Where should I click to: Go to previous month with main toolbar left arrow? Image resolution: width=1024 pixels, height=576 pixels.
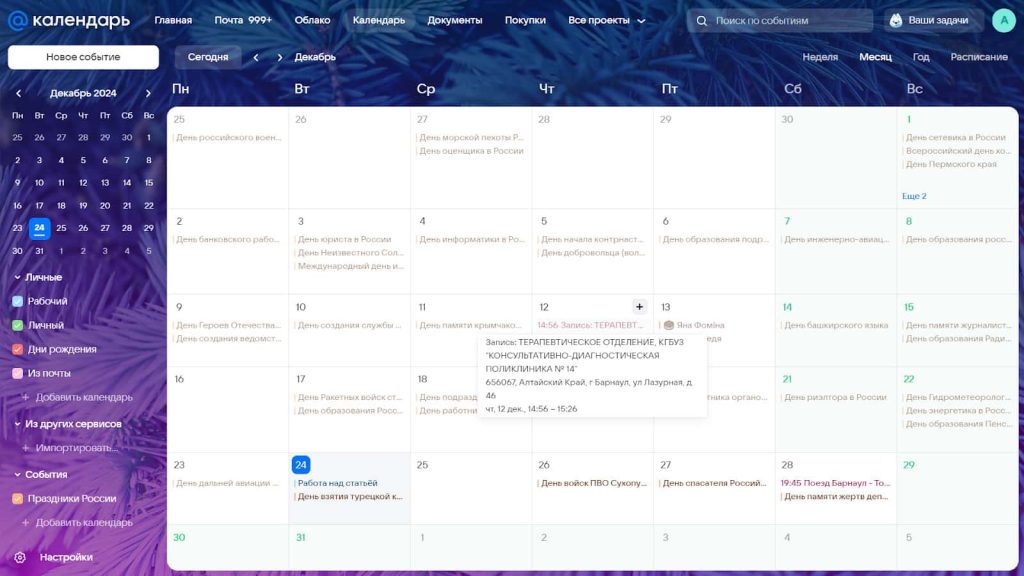[256, 57]
